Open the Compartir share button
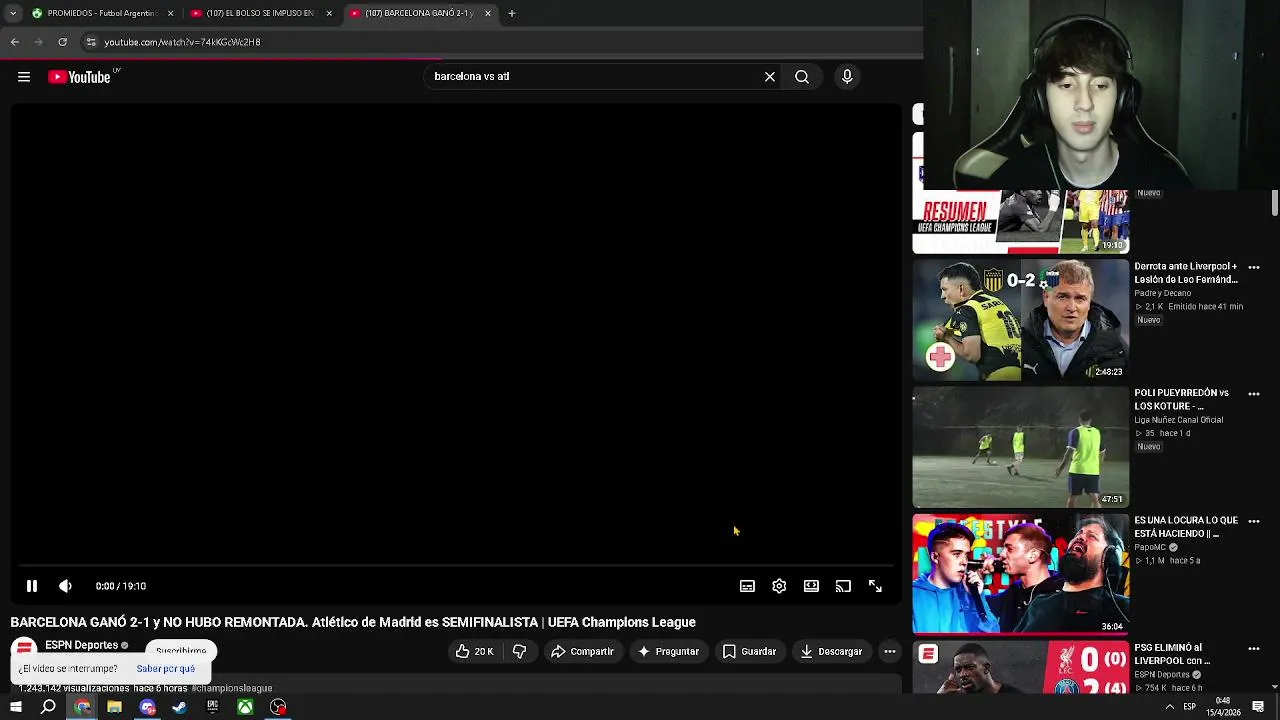The image size is (1280, 720). coord(582,651)
